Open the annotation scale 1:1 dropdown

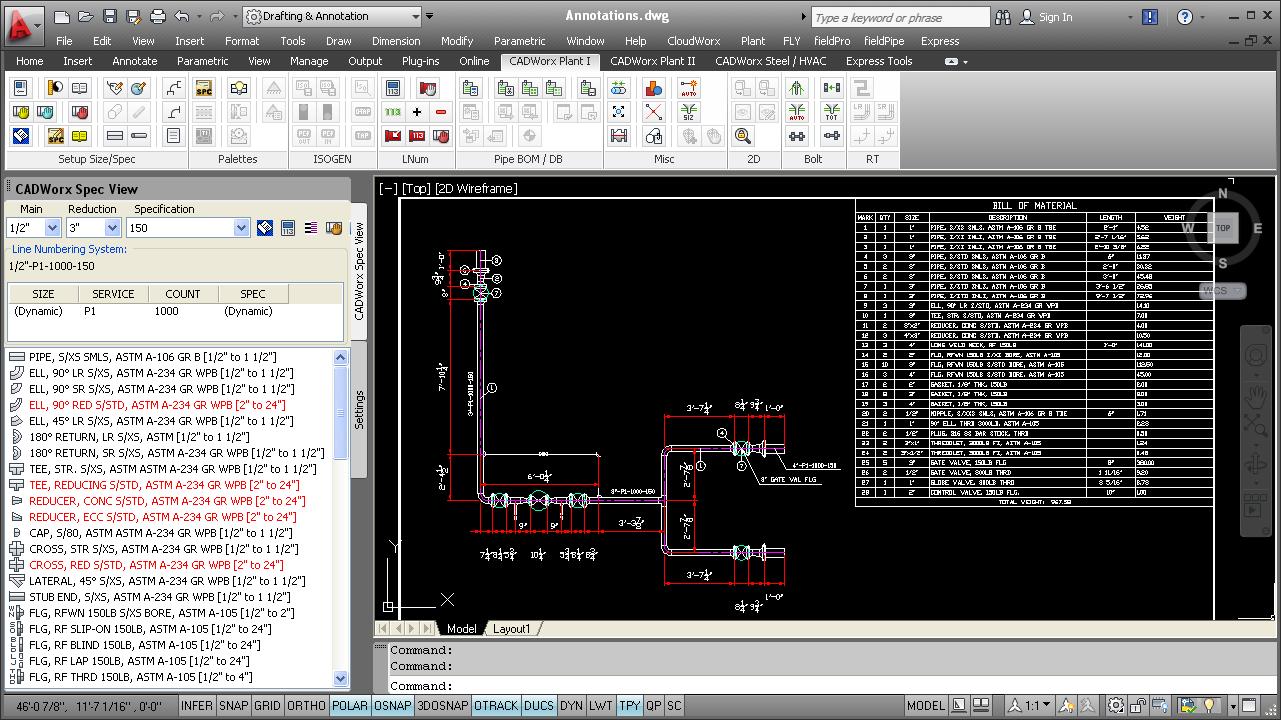1030,705
